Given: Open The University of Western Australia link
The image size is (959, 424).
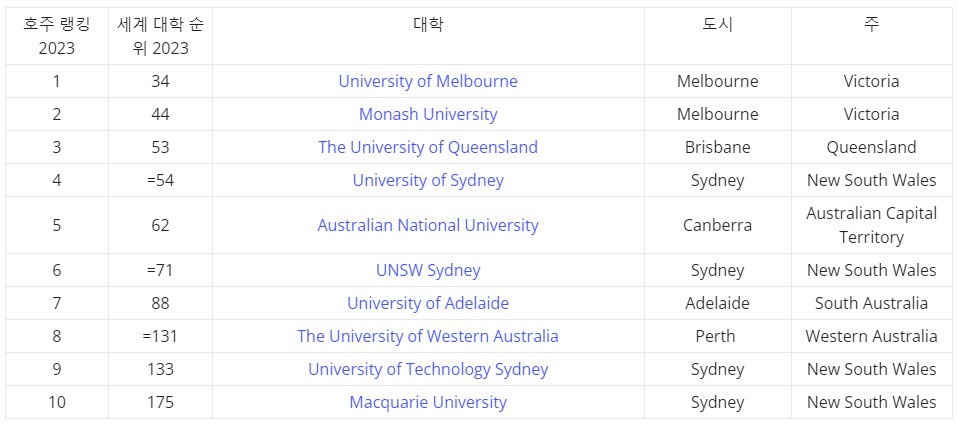Looking at the screenshot, I should [428, 337].
